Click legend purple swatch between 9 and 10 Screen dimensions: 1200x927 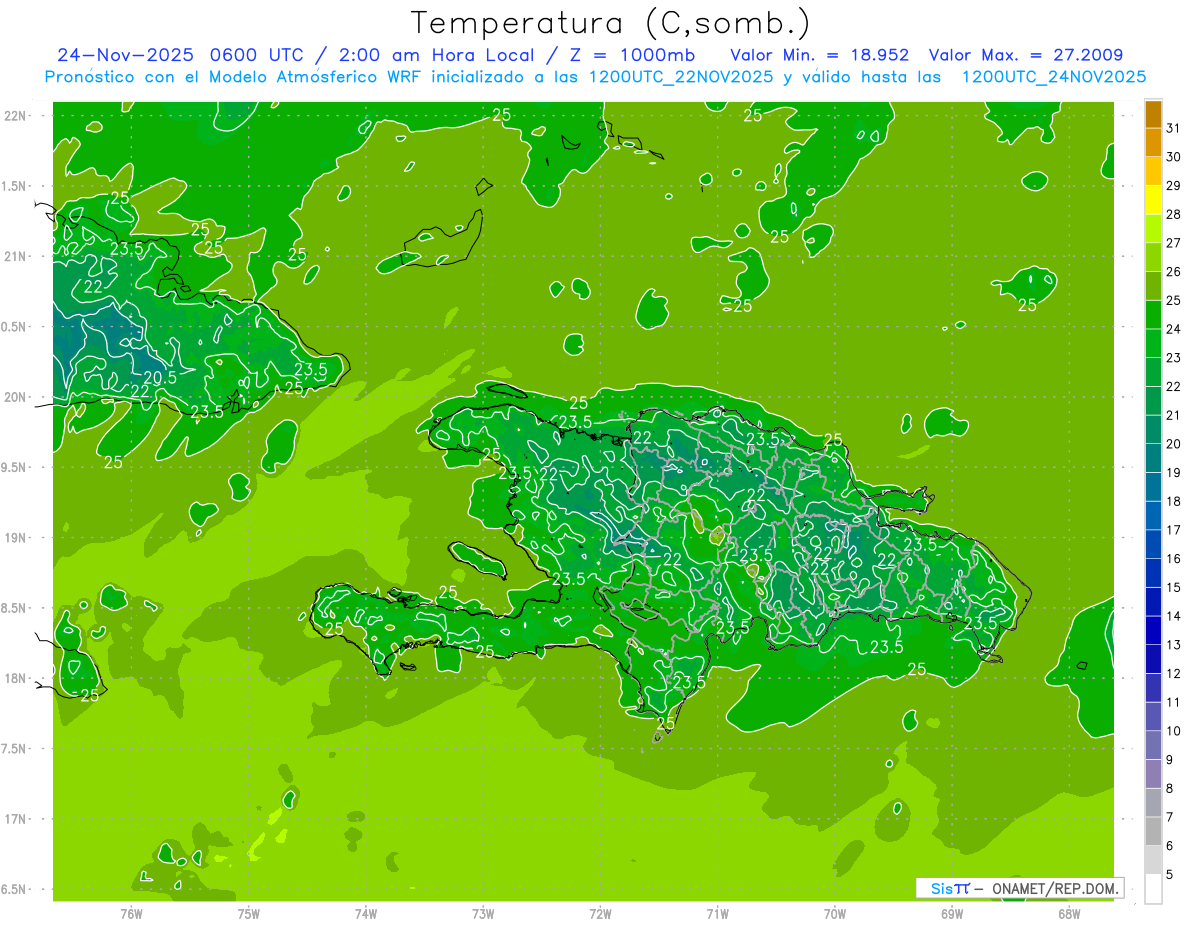click(1153, 745)
